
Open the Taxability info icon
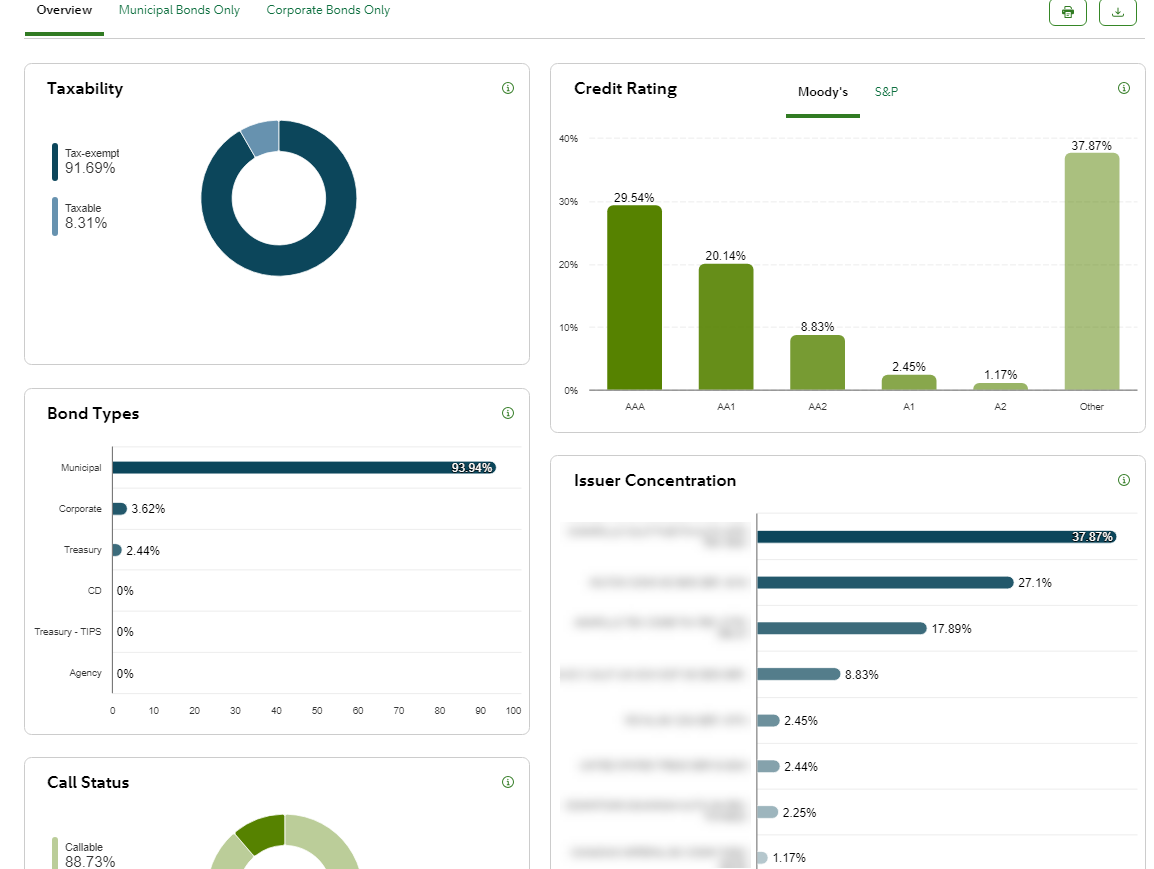pyautogui.click(x=507, y=88)
